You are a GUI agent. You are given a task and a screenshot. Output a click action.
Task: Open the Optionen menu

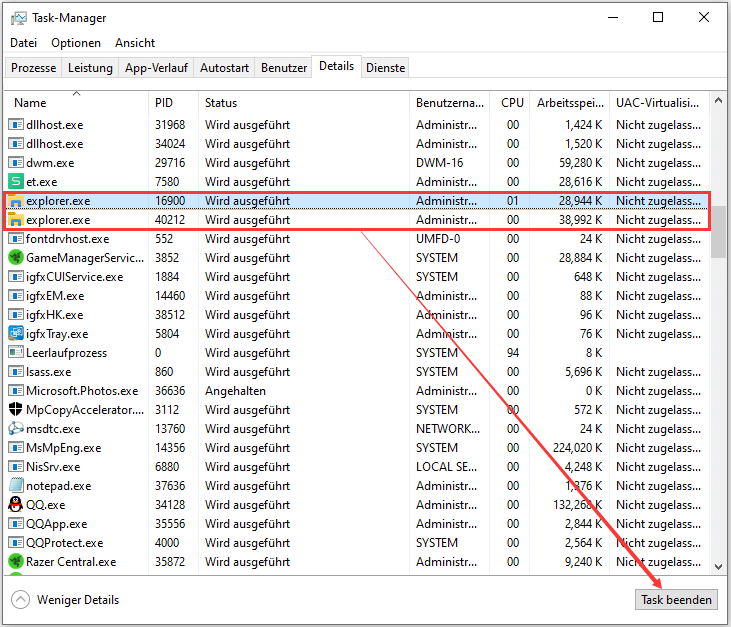76,43
